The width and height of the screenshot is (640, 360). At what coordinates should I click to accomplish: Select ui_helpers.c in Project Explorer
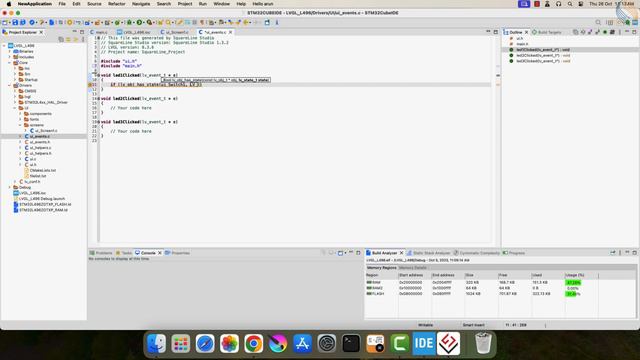(41, 148)
